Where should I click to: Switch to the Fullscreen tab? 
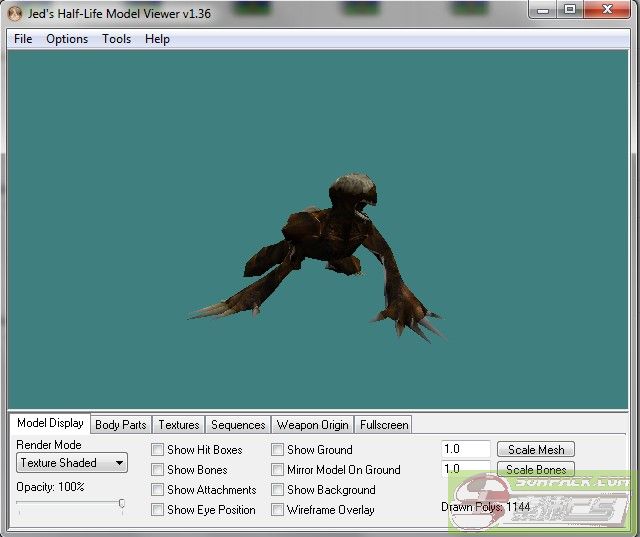[x=384, y=425]
